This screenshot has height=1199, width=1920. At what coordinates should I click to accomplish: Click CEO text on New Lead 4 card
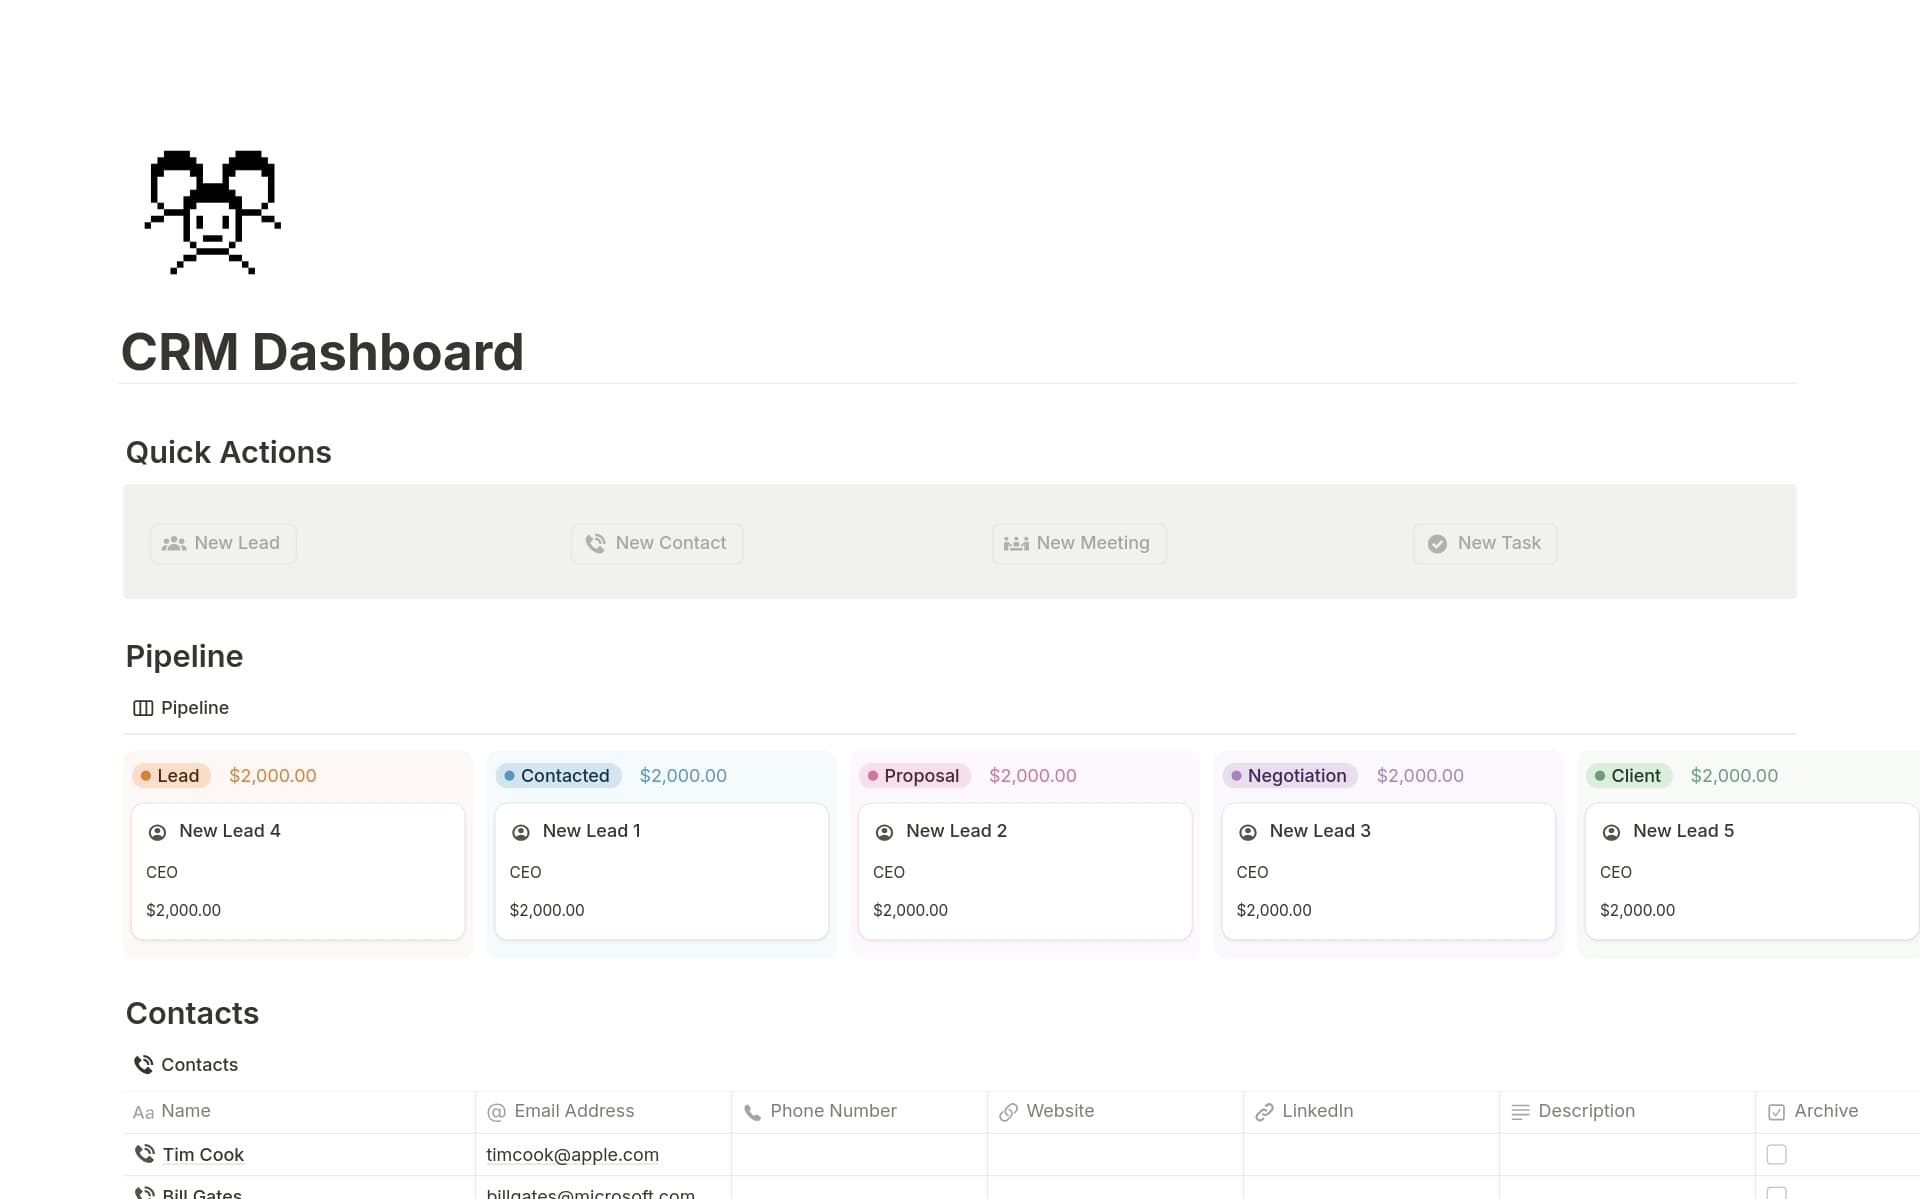pyautogui.click(x=162, y=873)
